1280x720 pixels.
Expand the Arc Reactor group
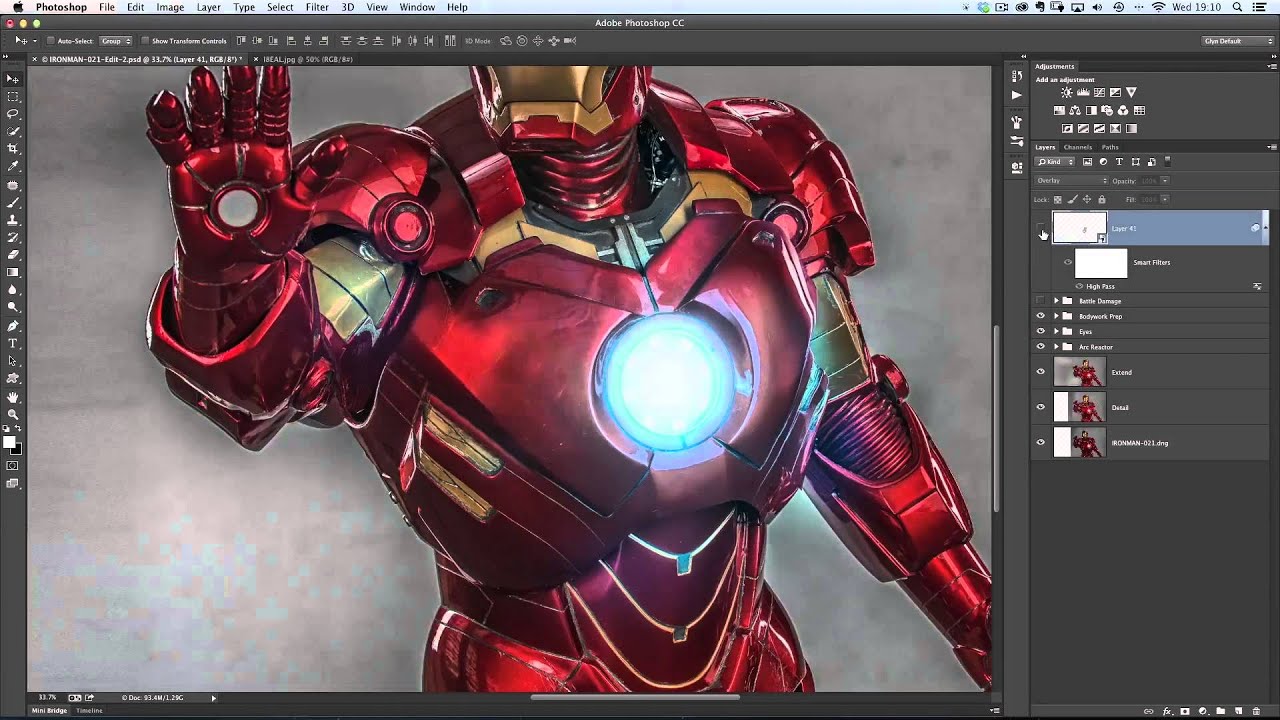click(x=1056, y=347)
